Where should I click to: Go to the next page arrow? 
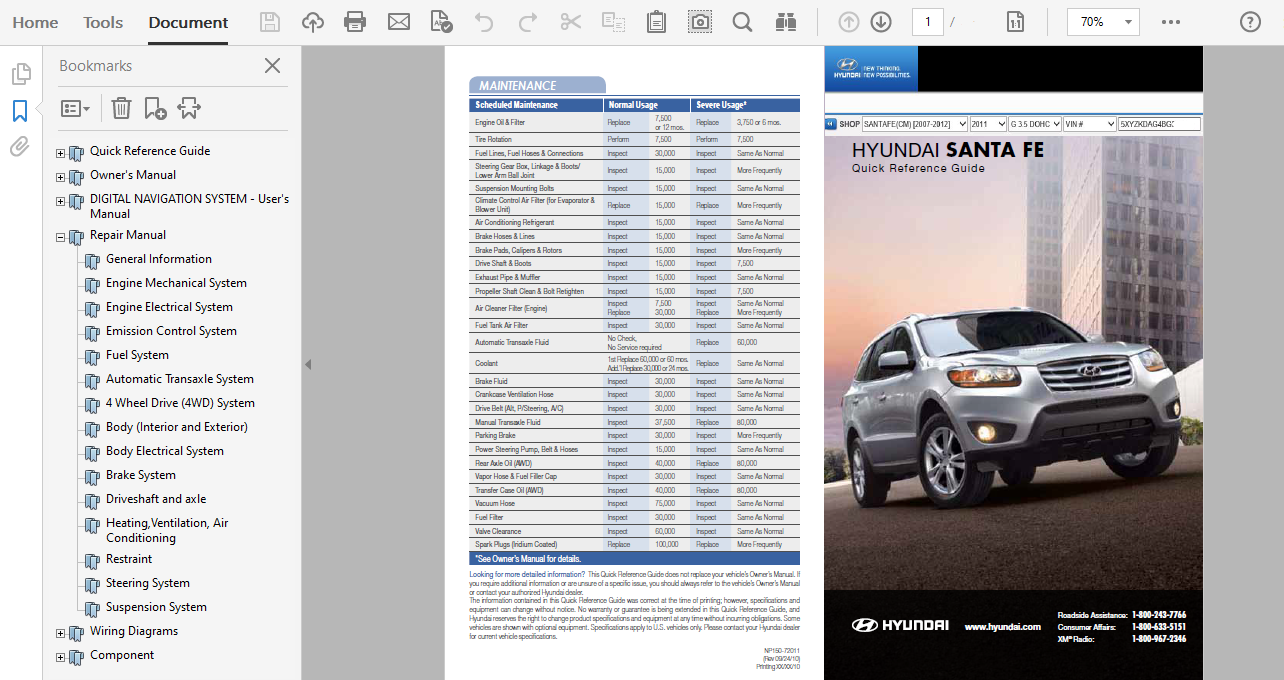point(880,22)
